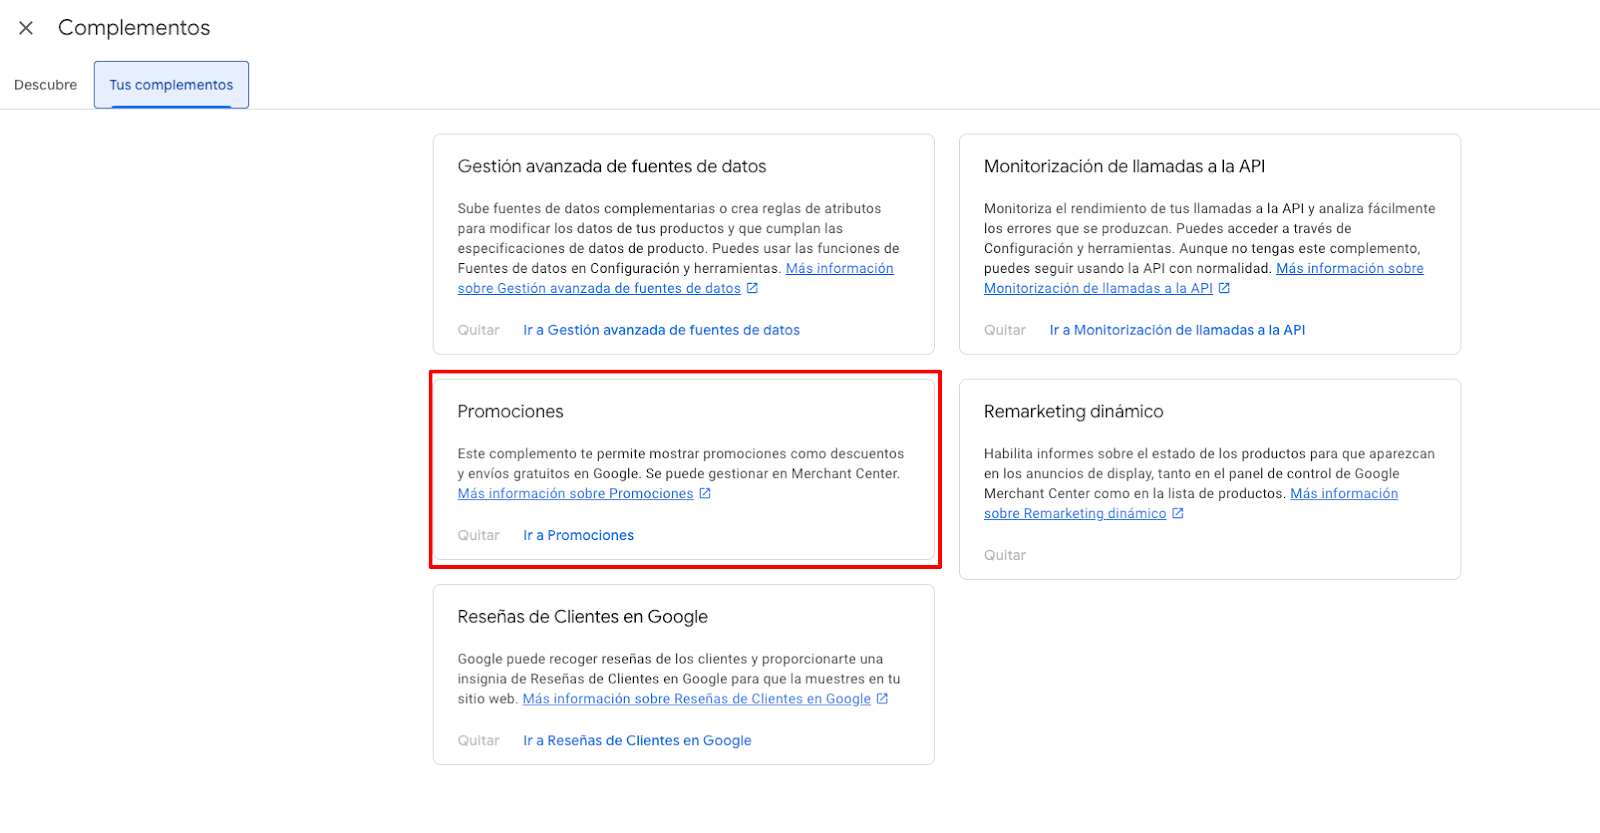Click external-link icon after Más información sobre Promociones
1600x833 pixels.
pyautogui.click(x=705, y=493)
